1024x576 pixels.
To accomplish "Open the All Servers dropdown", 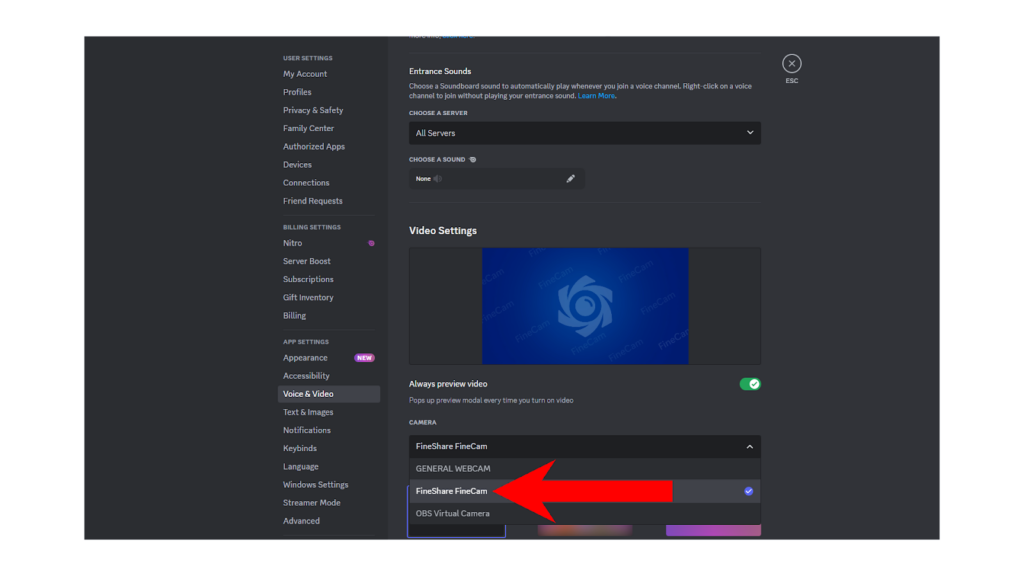I will [x=584, y=133].
